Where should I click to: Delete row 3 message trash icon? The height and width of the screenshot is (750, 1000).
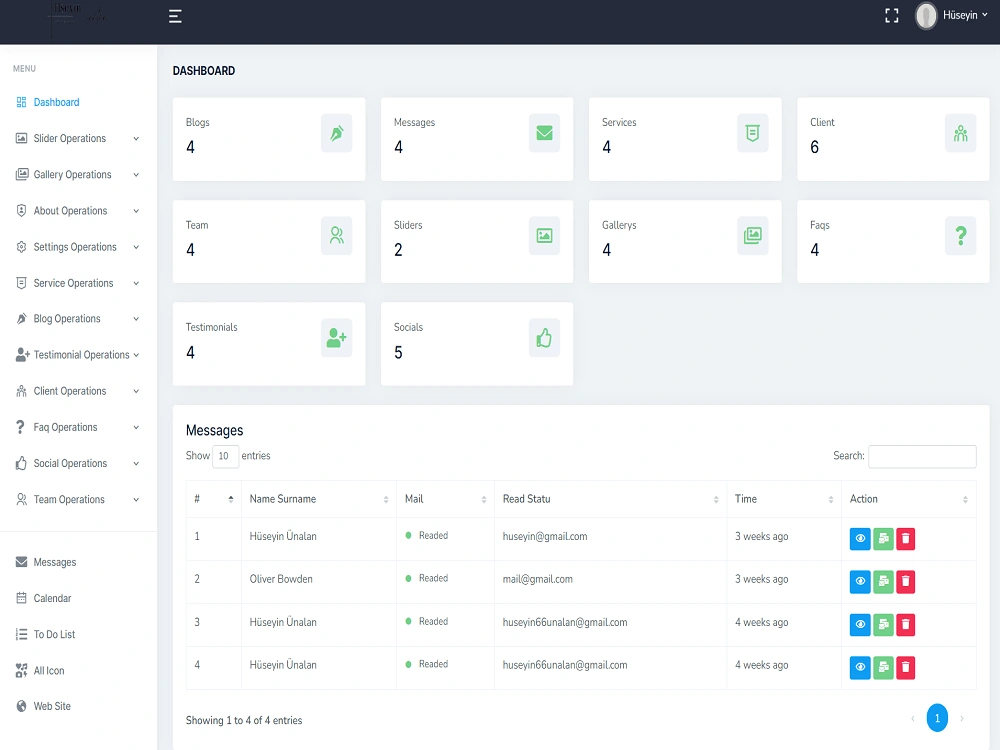click(x=906, y=625)
